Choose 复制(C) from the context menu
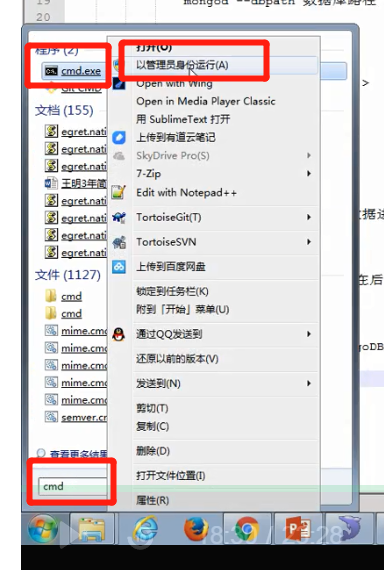Screen dimensions: 384x570 pyautogui.click(x=152, y=426)
